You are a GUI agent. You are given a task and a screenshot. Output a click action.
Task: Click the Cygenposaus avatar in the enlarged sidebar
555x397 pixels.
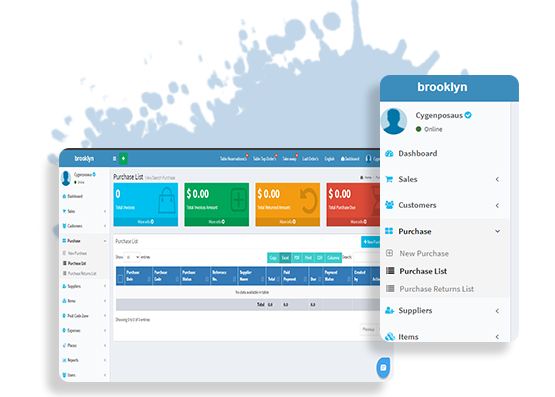point(394,121)
